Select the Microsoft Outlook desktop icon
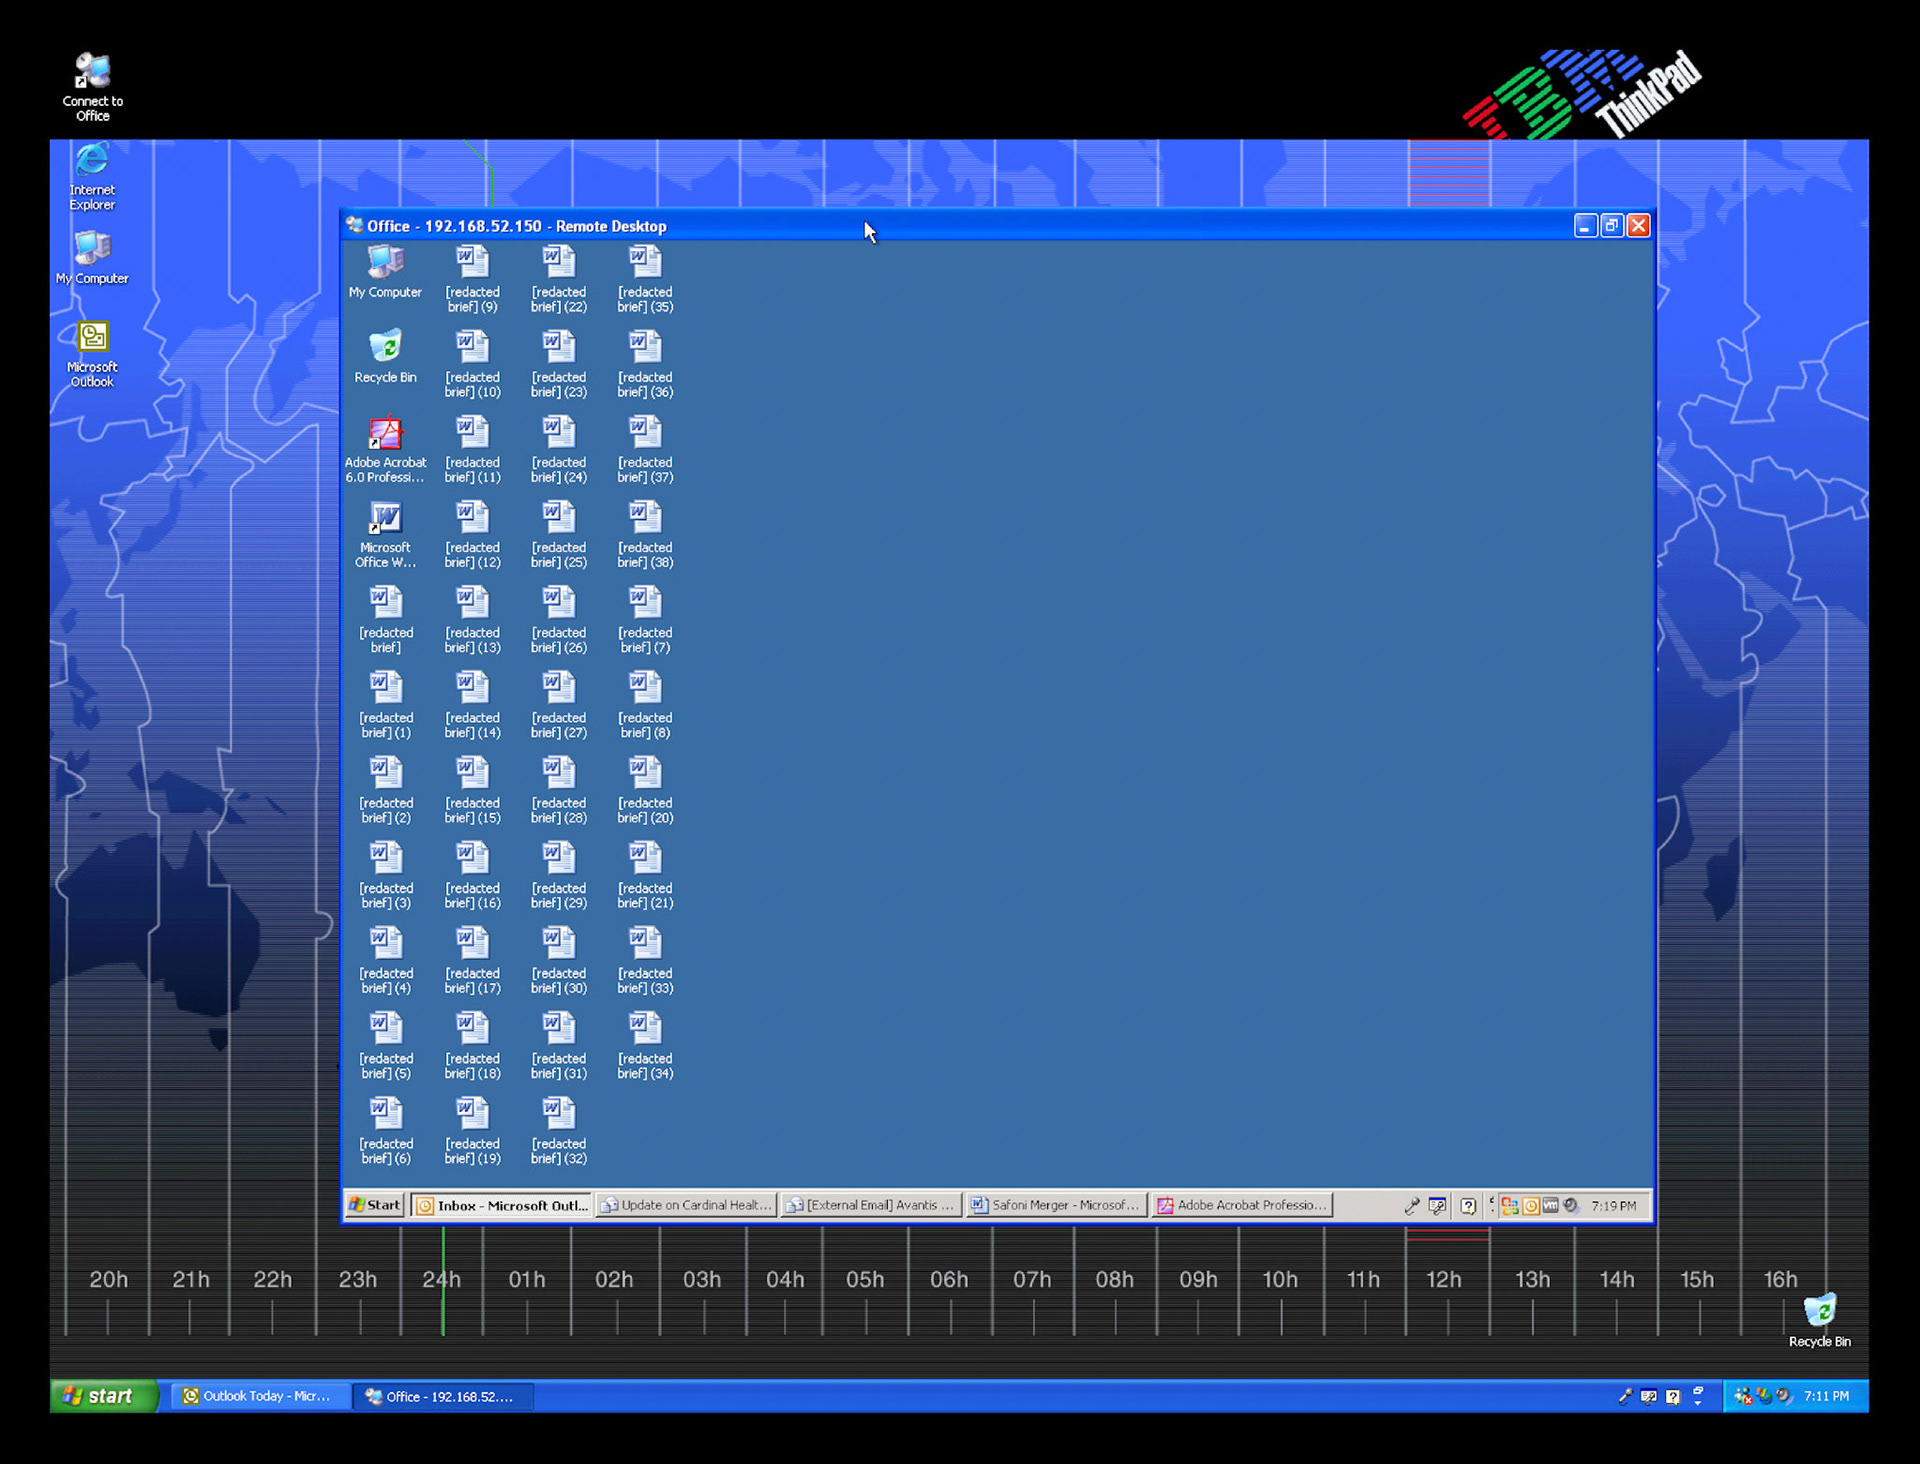 pyautogui.click(x=92, y=338)
